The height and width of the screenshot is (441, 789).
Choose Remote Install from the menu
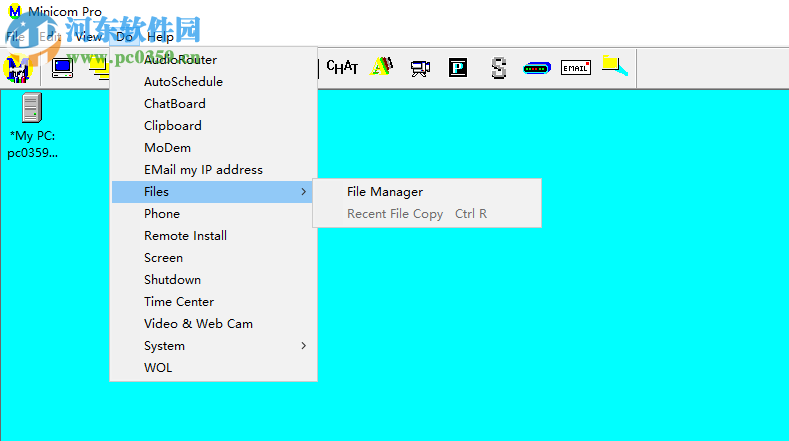[185, 235]
